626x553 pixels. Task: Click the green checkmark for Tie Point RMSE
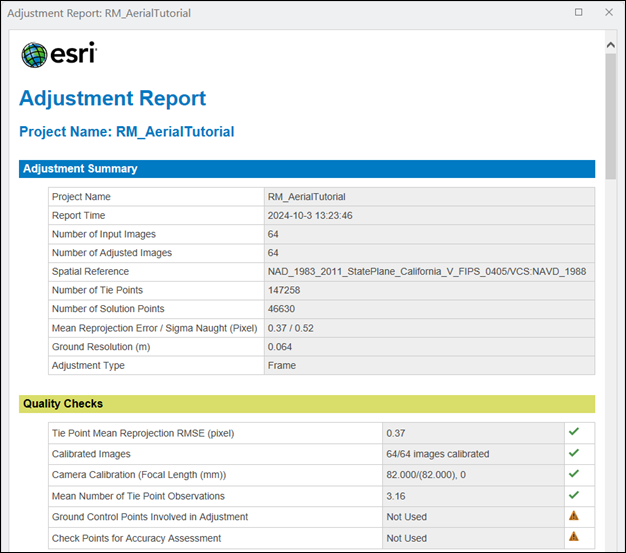click(x=574, y=432)
